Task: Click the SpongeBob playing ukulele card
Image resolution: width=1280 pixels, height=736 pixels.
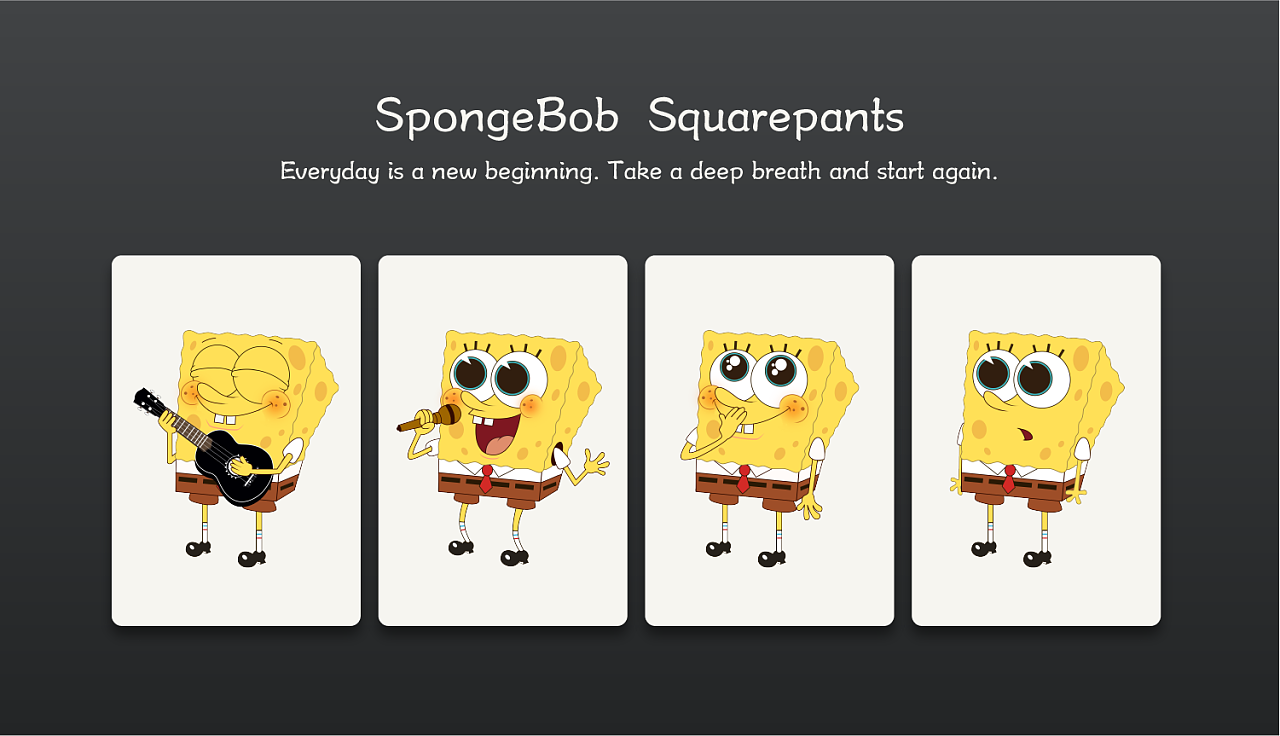Action: click(x=236, y=441)
